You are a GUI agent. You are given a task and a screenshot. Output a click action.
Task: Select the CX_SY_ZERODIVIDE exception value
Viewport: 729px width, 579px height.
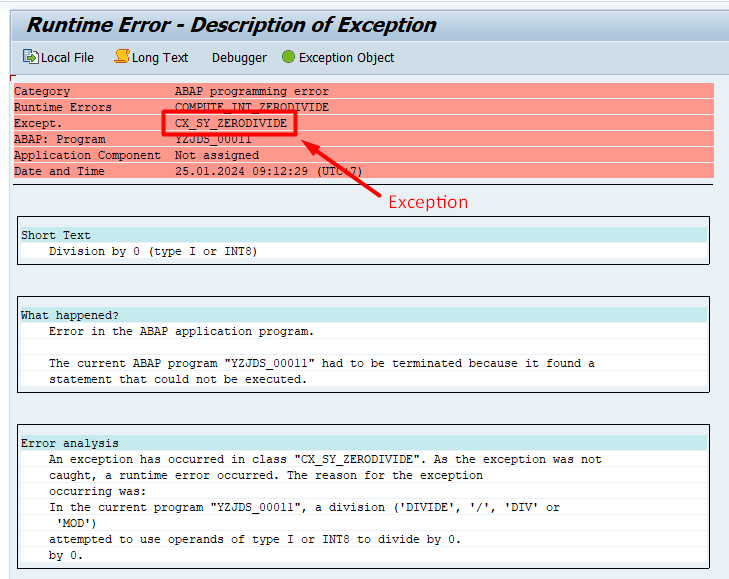[231, 123]
